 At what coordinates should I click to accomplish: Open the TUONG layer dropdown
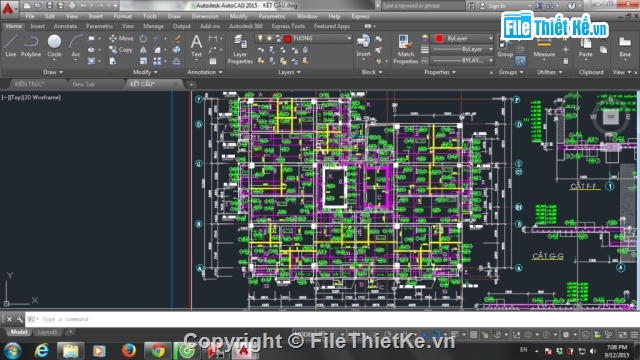point(349,38)
